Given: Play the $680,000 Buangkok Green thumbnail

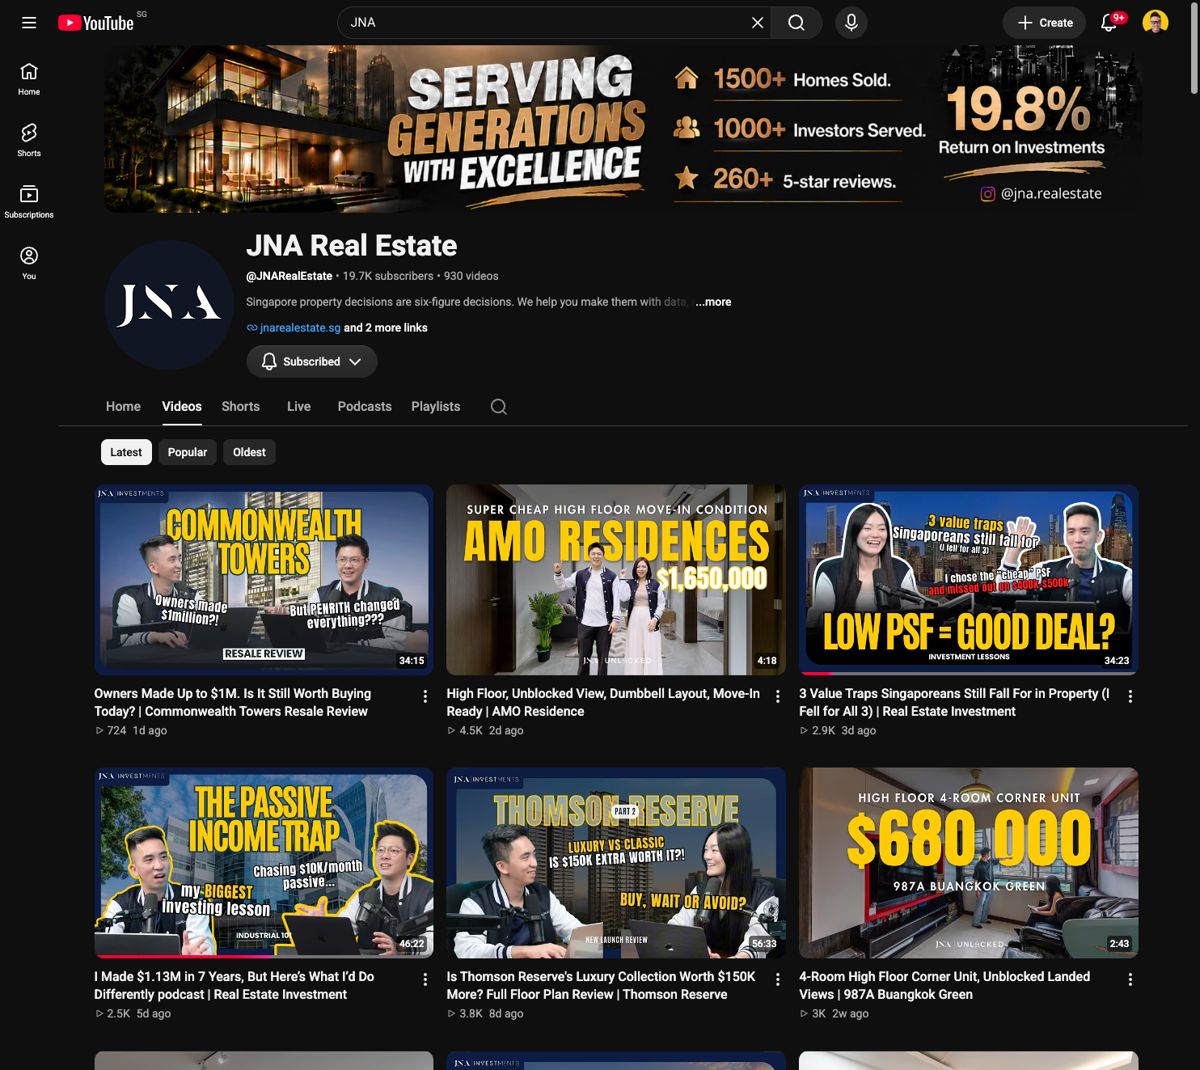Looking at the screenshot, I should click(968, 862).
